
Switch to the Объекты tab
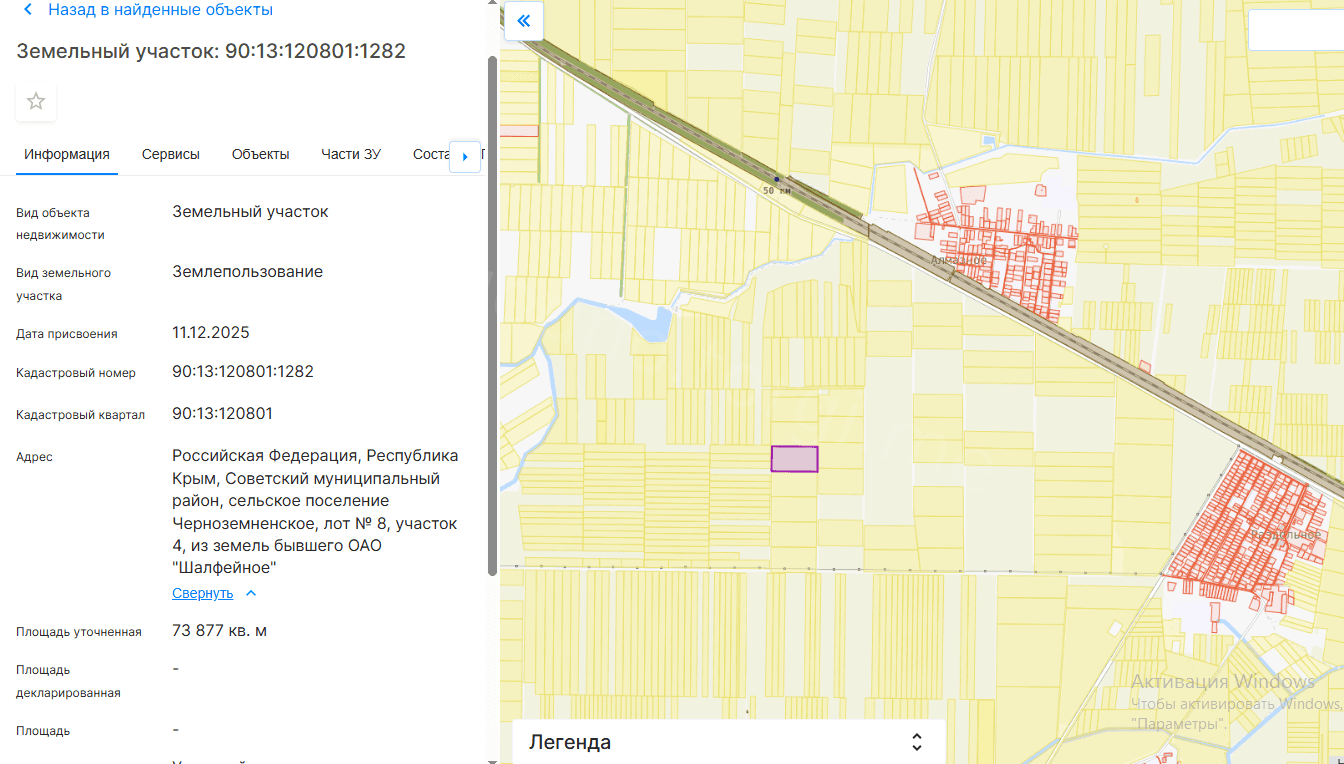click(x=260, y=154)
